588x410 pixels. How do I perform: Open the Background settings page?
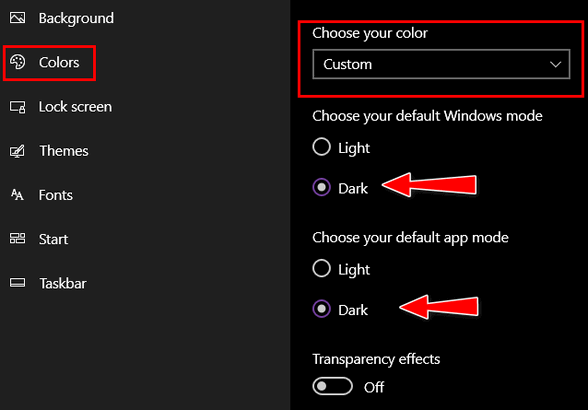tap(76, 18)
